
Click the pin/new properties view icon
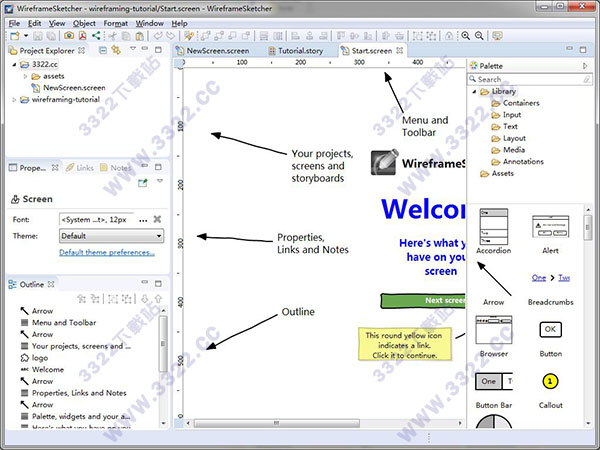pyautogui.click(x=143, y=183)
